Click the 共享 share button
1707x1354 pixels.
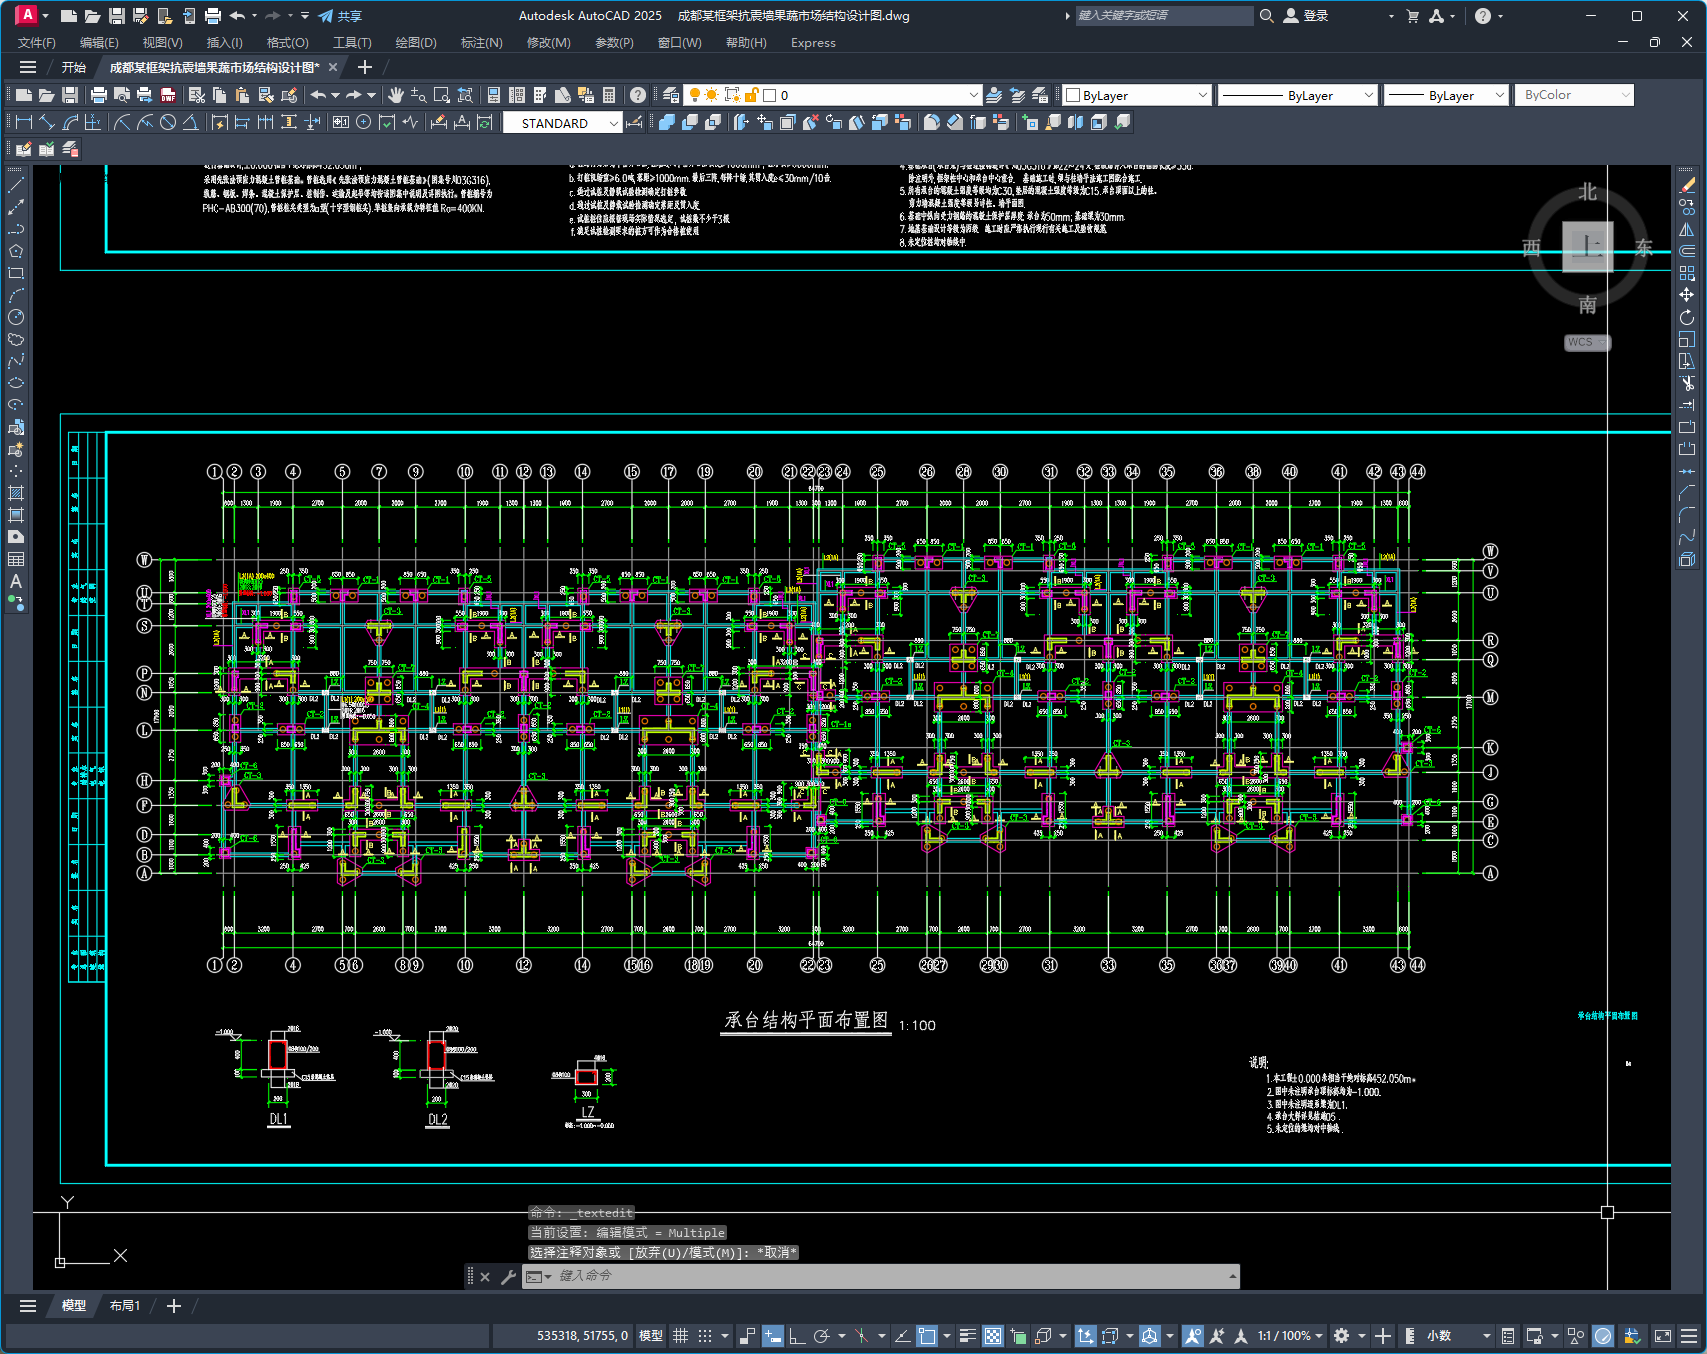pos(340,16)
